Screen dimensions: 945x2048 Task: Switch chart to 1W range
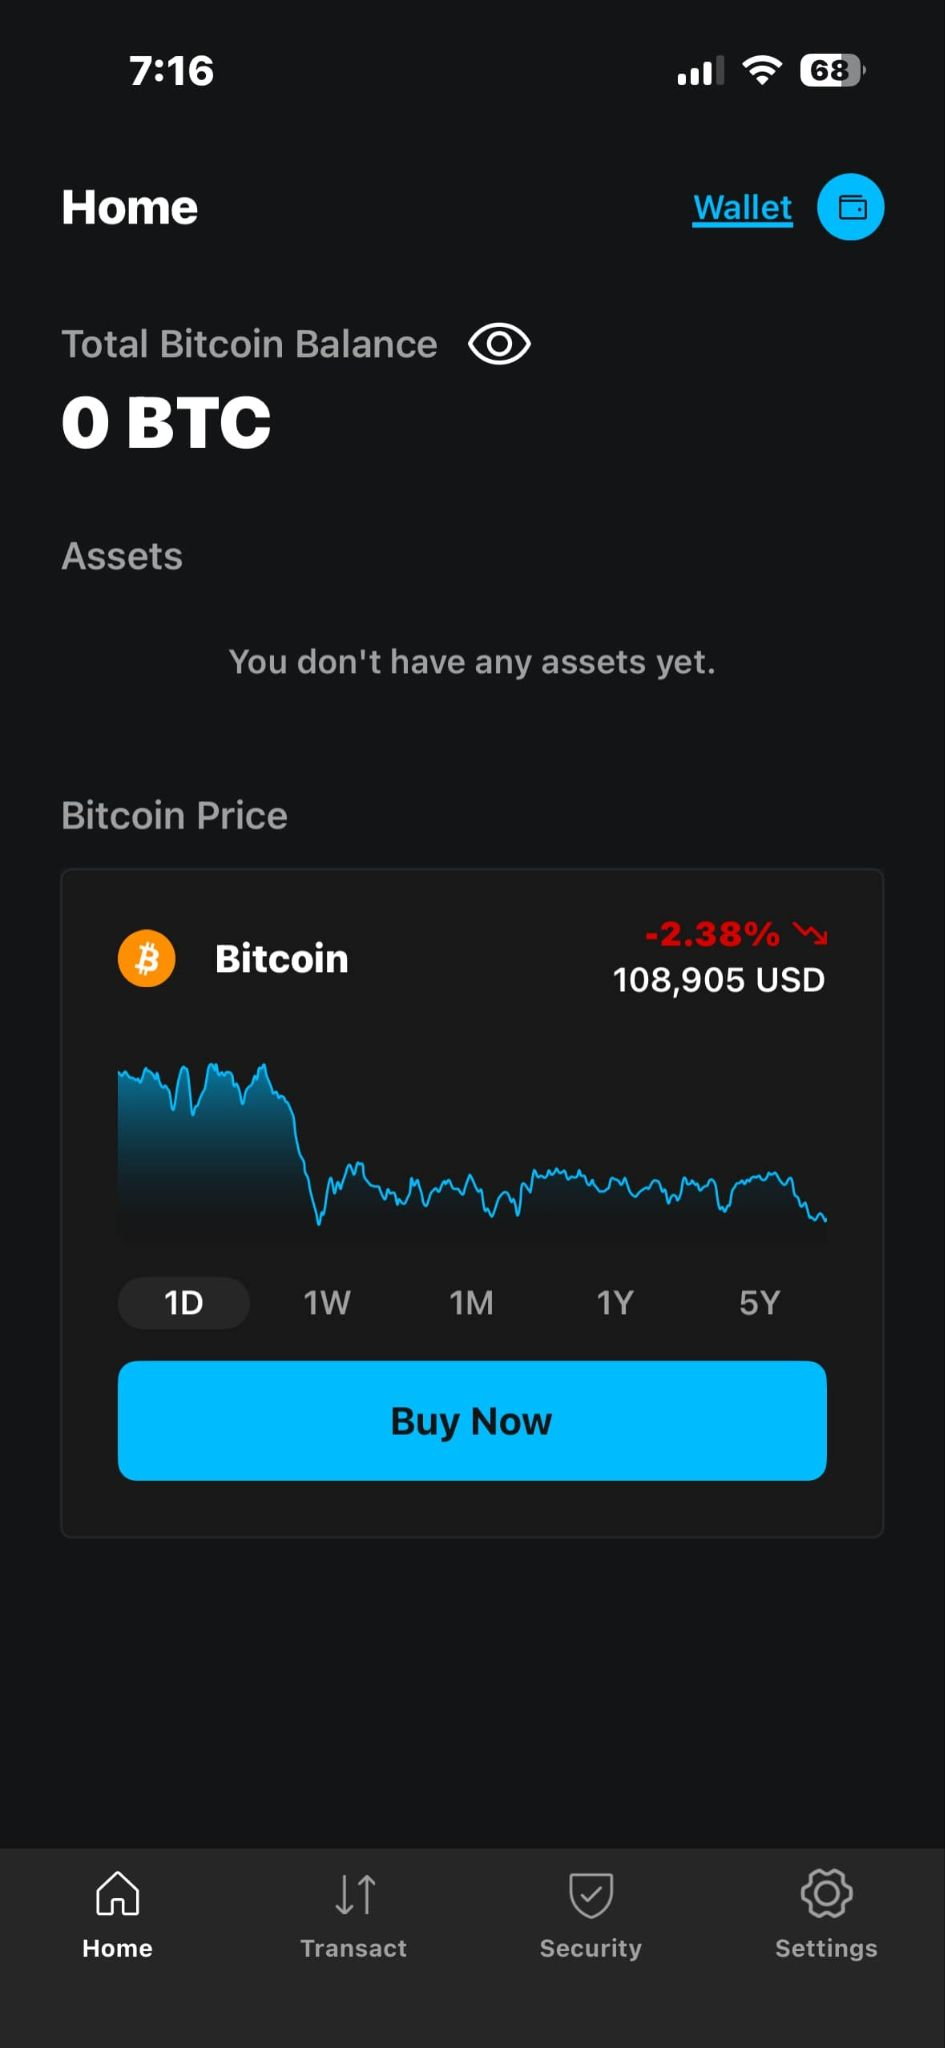(327, 1302)
